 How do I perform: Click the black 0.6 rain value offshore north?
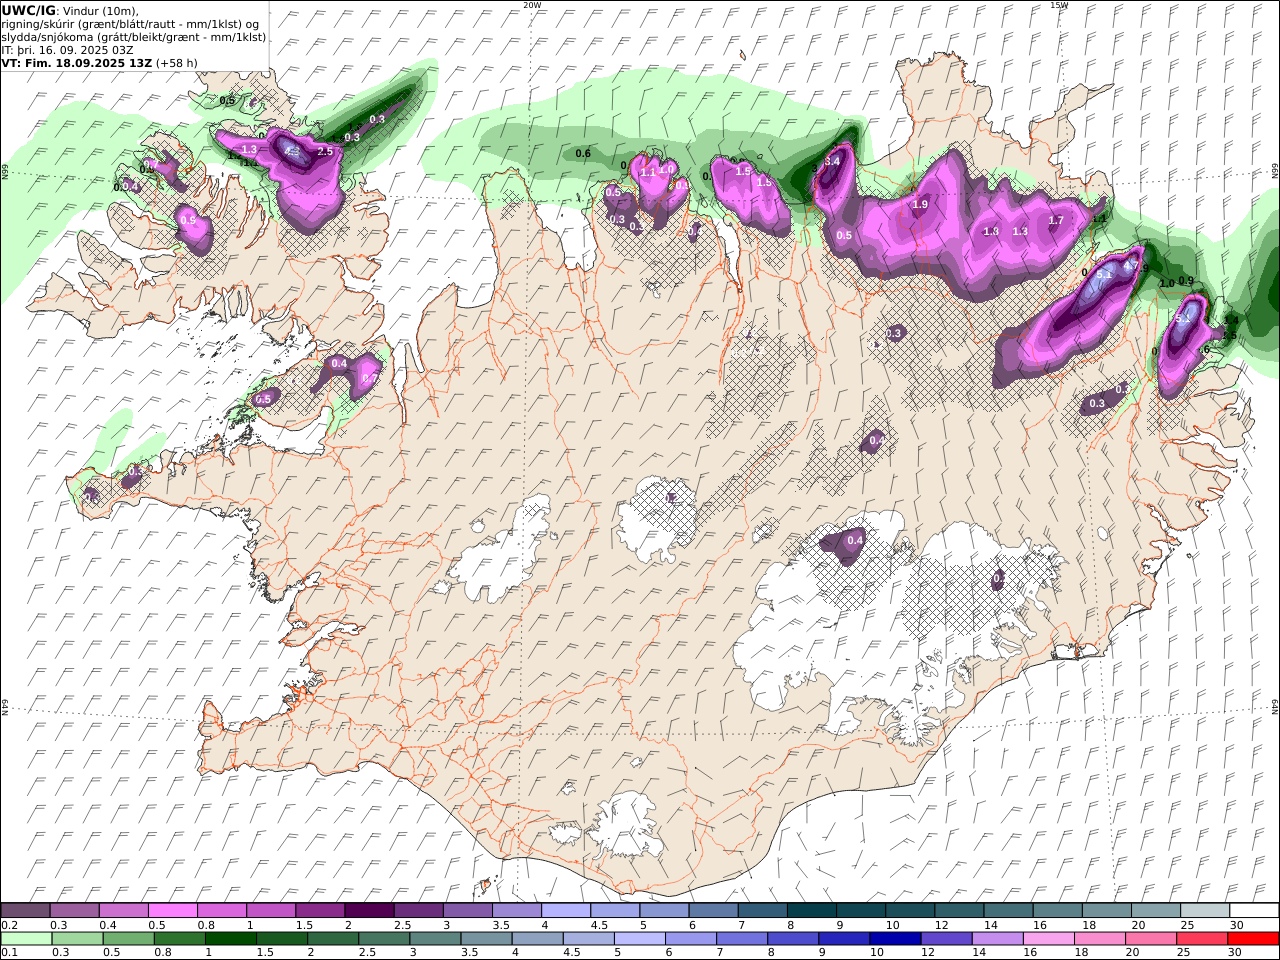[583, 153]
